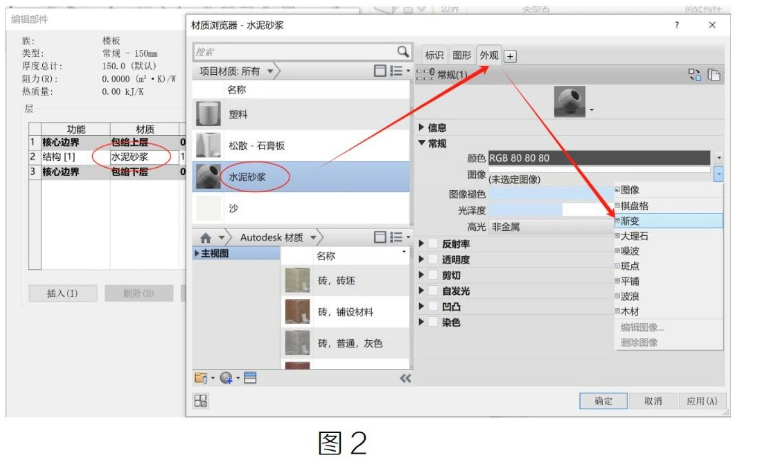
Task: Switch to the 图形 tab
Action: (461, 55)
